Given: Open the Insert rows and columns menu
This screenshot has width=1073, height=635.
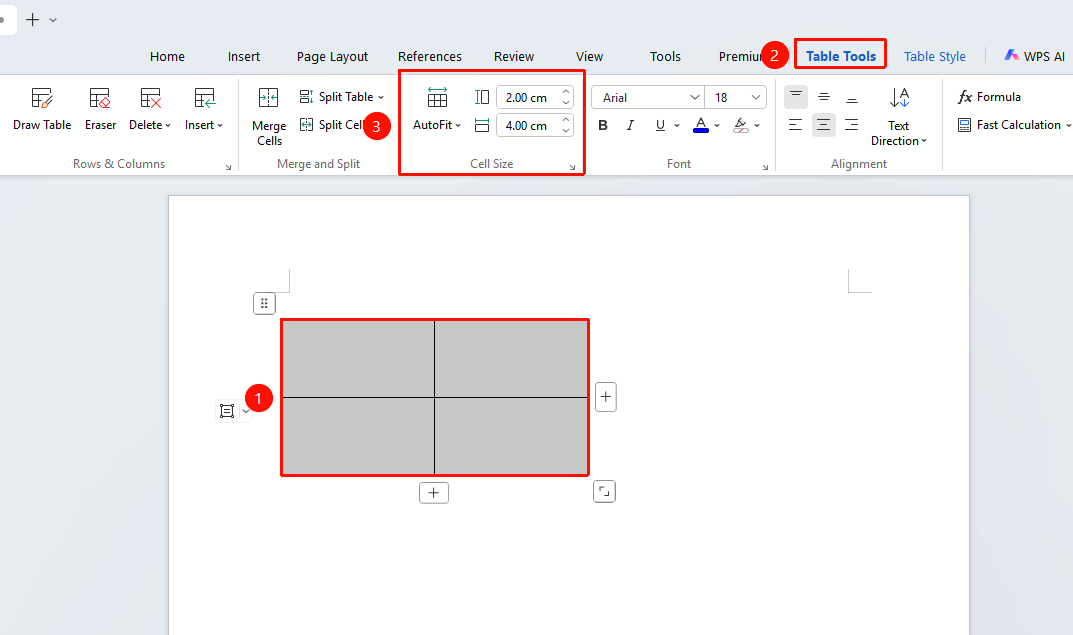Looking at the screenshot, I should coord(204,109).
